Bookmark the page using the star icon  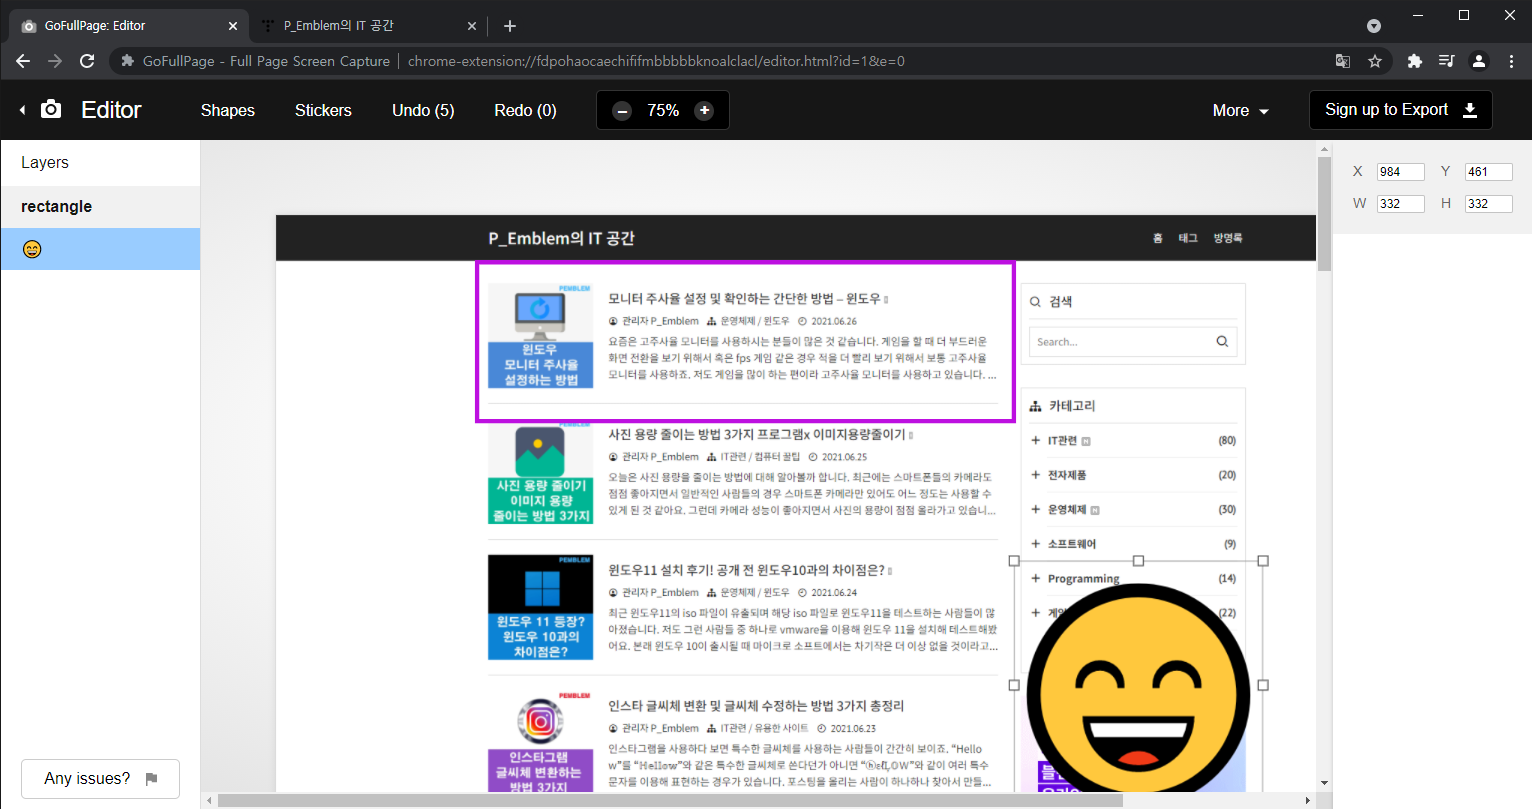pyautogui.click(x=1375, y=60)
